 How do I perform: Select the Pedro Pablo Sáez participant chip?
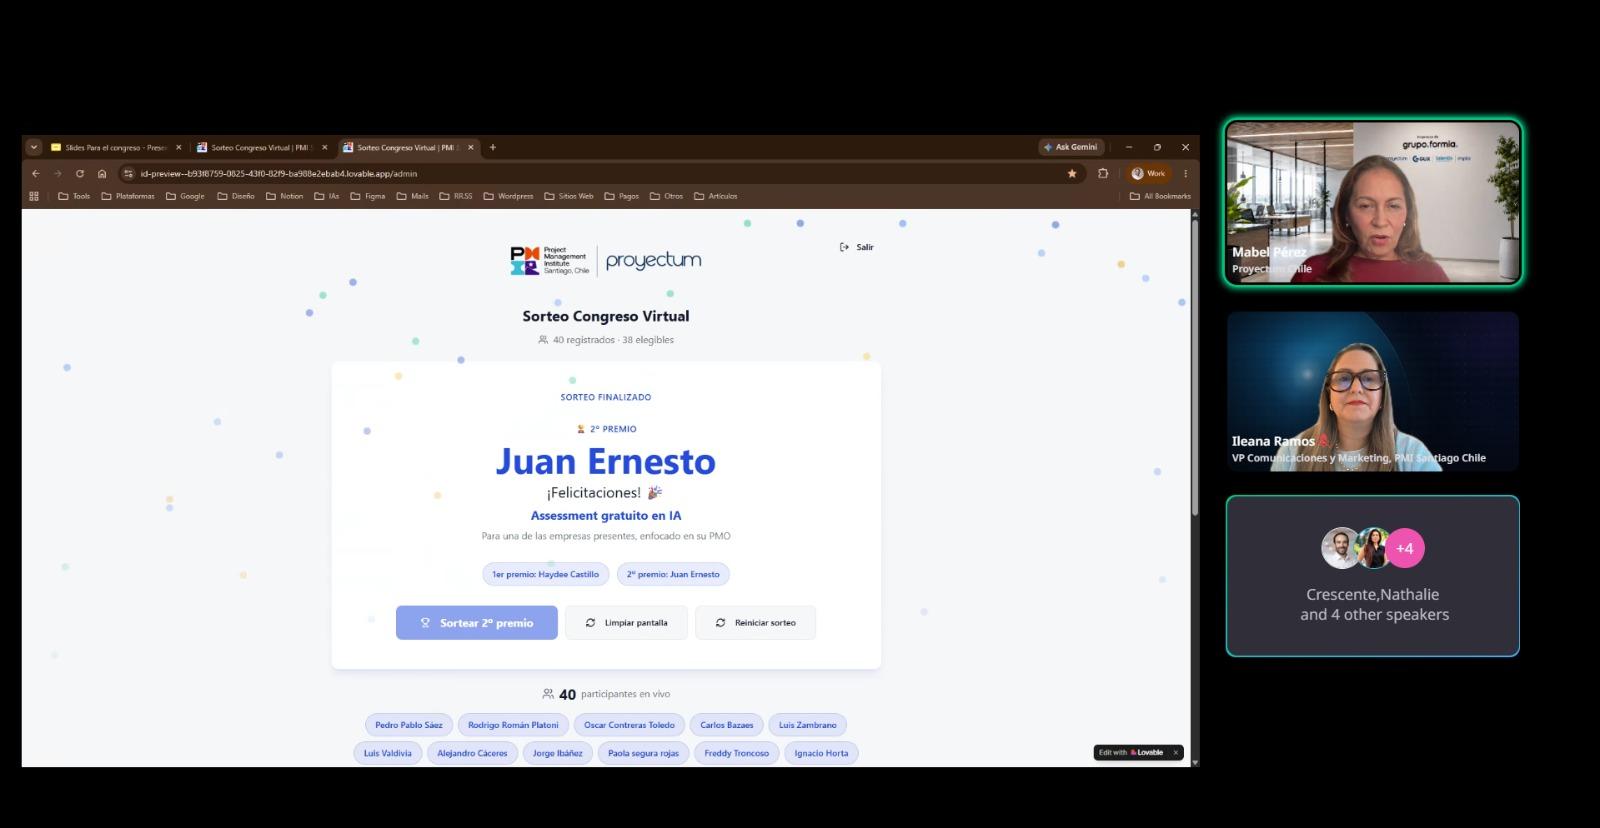409,725
